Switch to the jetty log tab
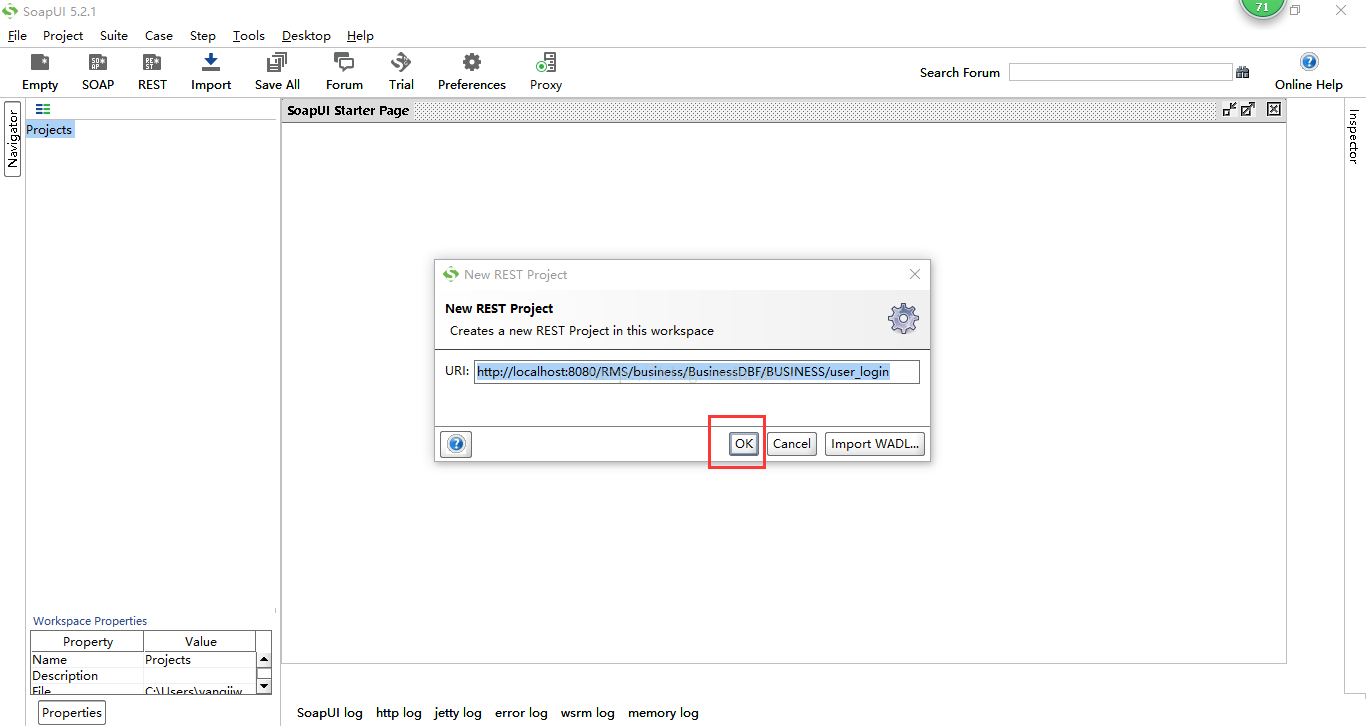Viewport: 1366px width, 726px height. coord(458,713)
